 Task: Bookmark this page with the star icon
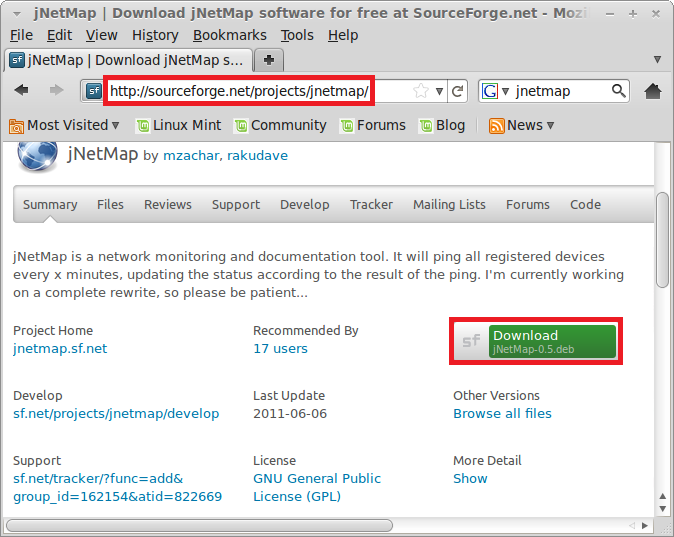(420, 91)
